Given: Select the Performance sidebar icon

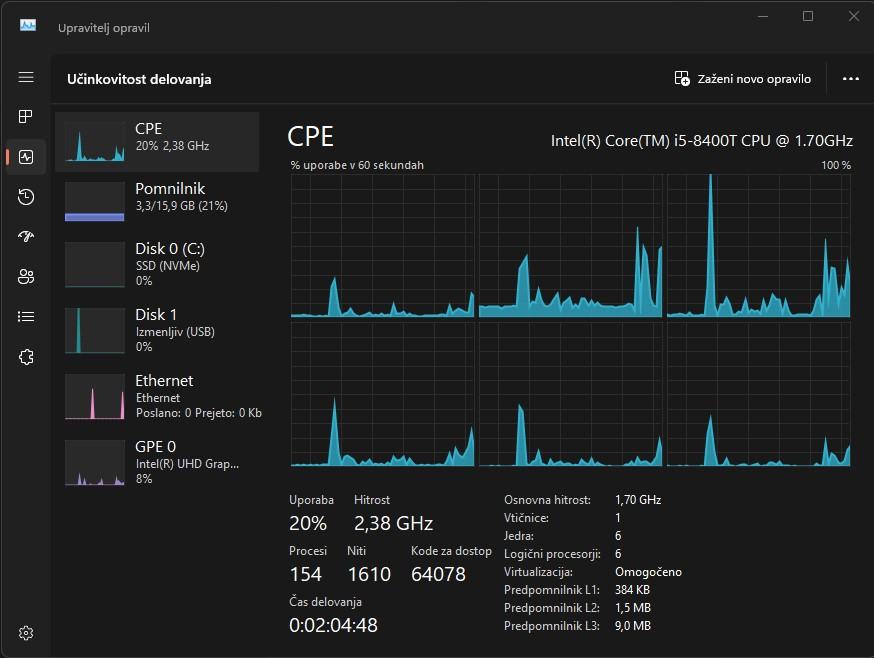Looking at the screenshot, I should 26,157.
